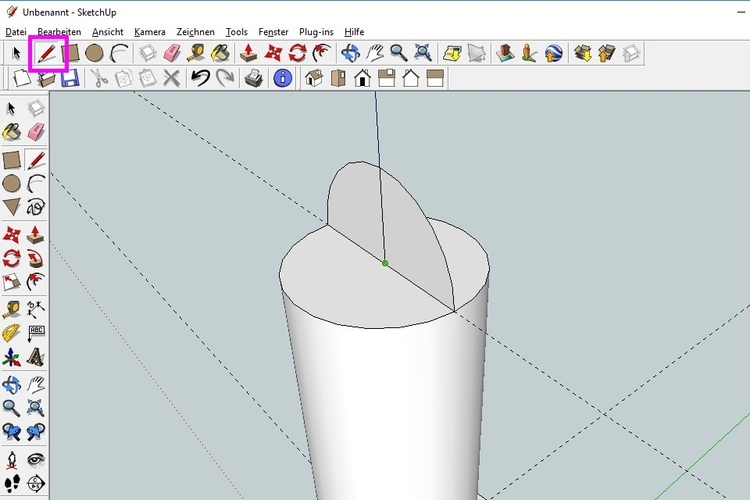Activate Push/Pull tool in the top toolbar
Screen dimensions: 750x500
click(x=248, y=53)
